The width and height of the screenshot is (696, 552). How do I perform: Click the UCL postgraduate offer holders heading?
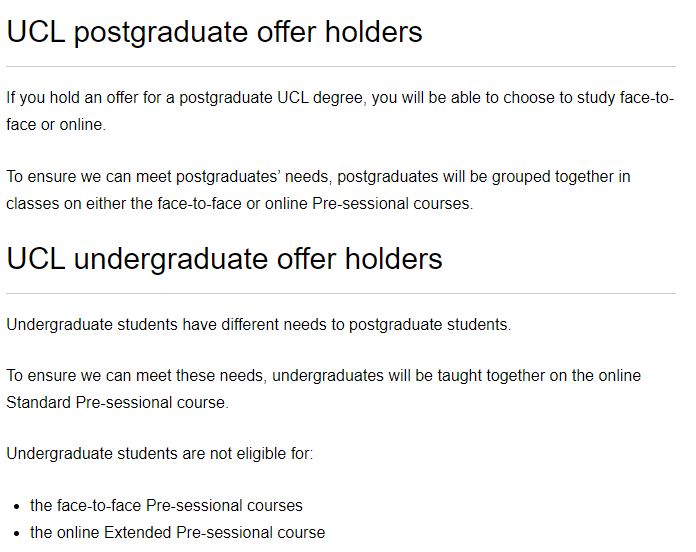[214, 33]
